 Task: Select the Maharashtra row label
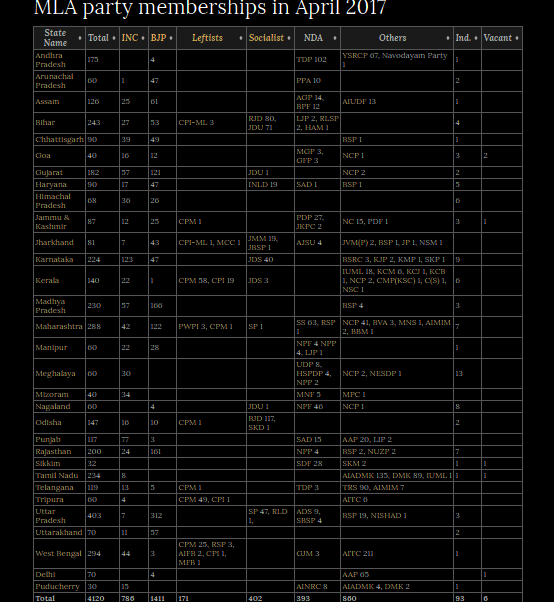click(59, 327)
